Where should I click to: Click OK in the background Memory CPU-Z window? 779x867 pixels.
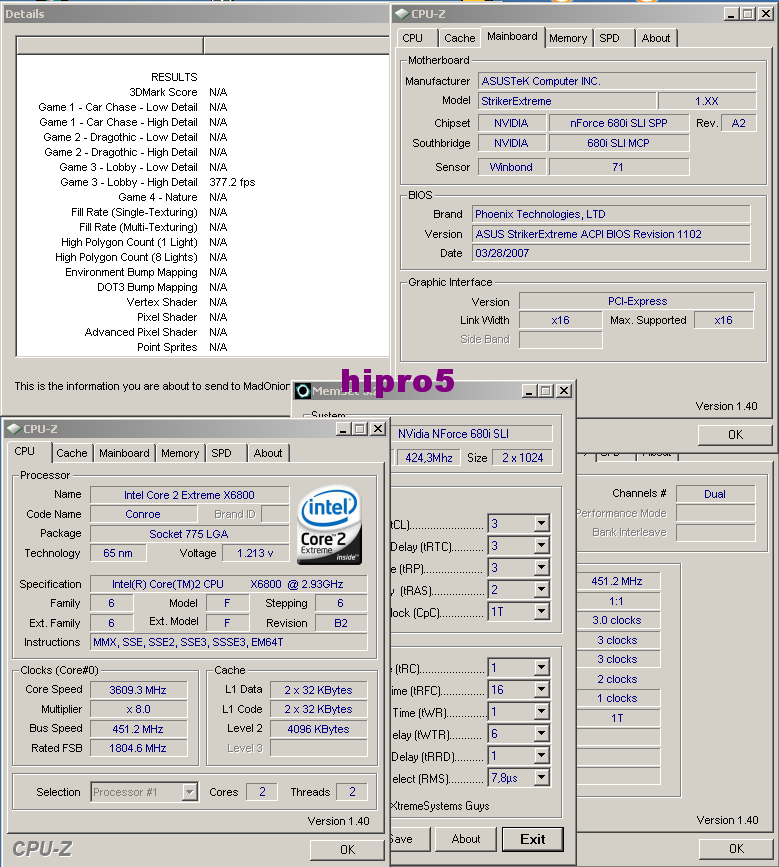(736, 848)
